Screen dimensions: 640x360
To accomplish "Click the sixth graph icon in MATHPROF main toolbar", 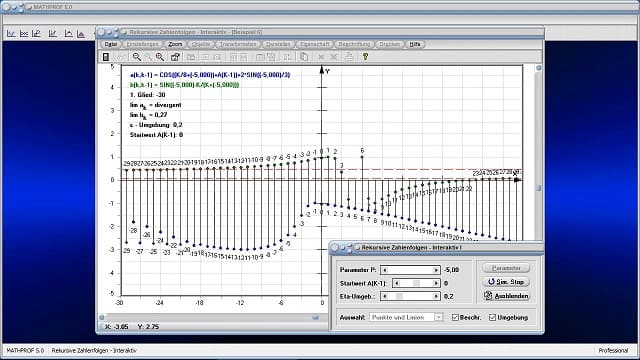I will tap(81, 33).
